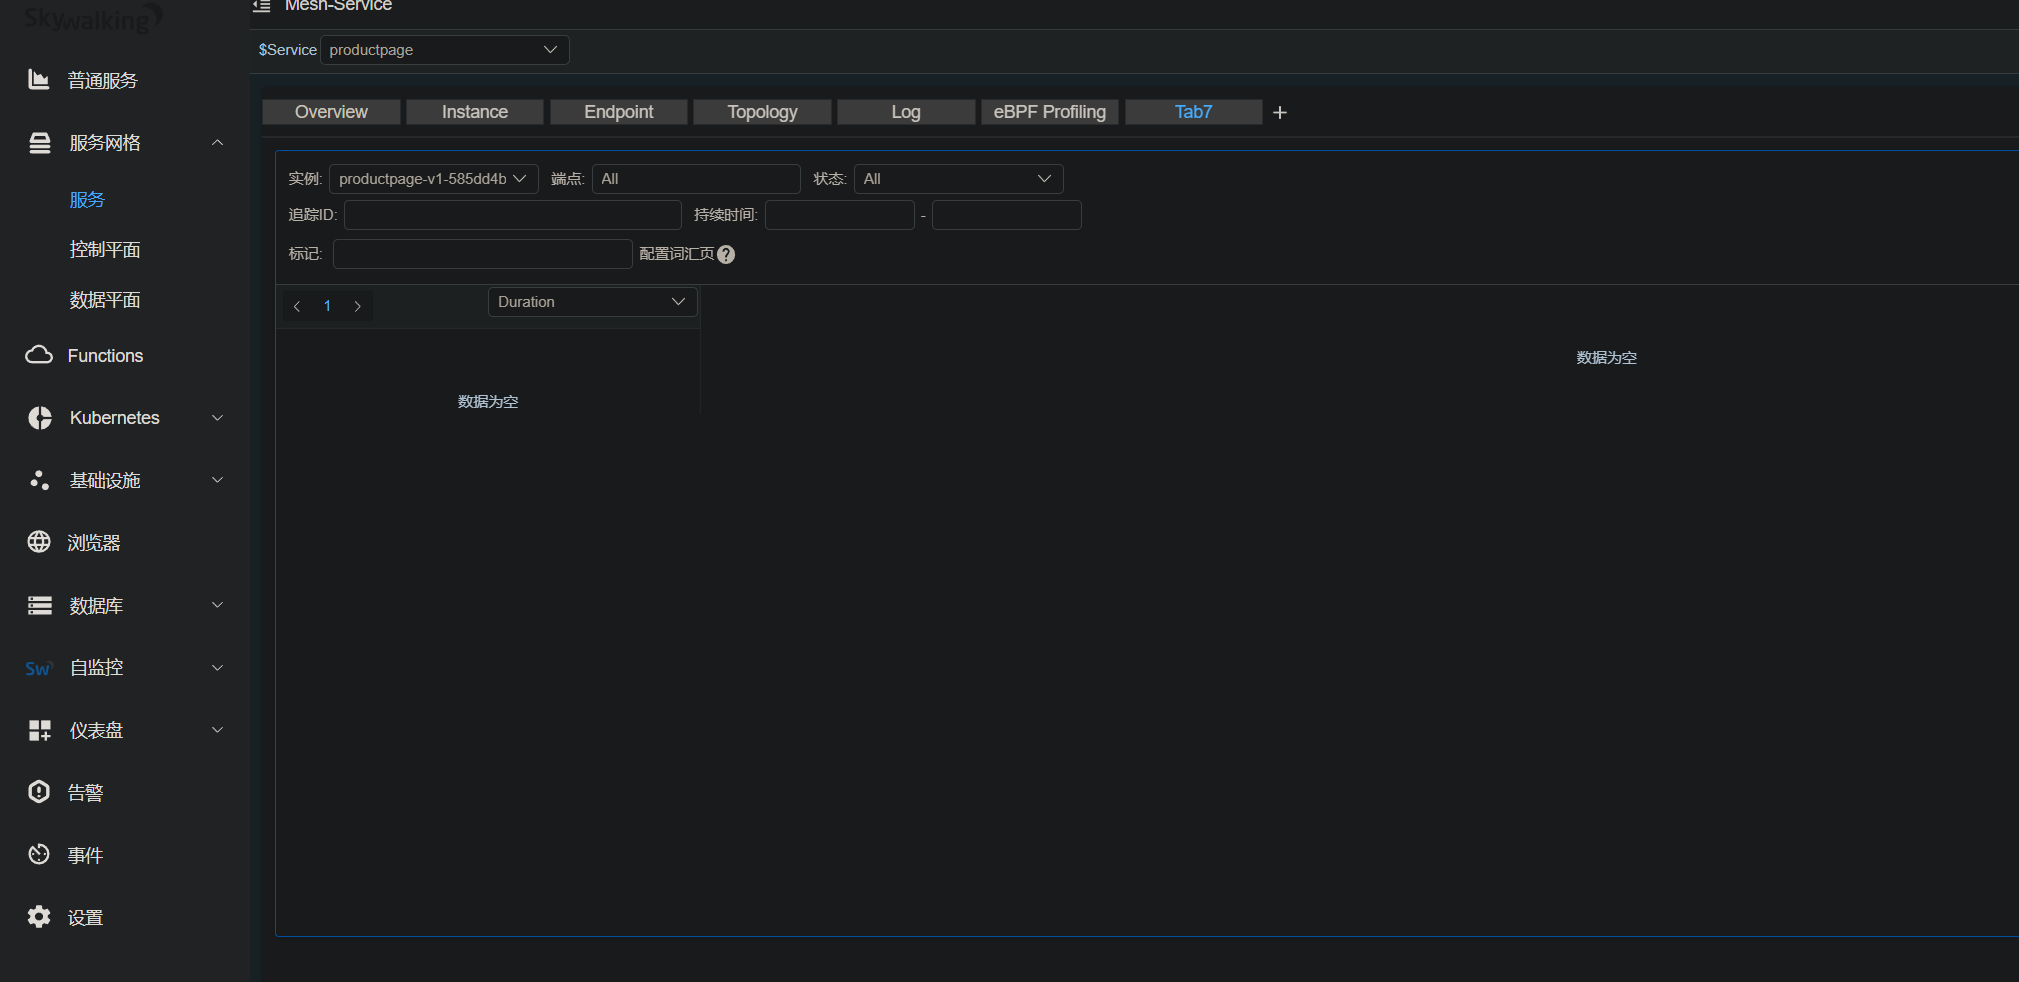Switch to the eBPF Profiling tab
Screen dimensions: 2019x982
click(x=1048, y=111)
